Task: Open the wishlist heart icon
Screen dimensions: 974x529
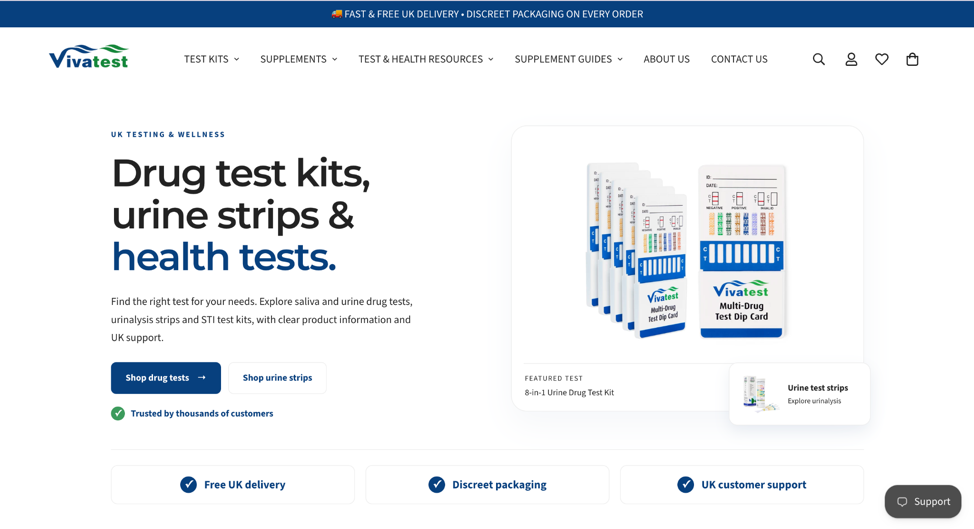Action: click(x=881, y=59)
